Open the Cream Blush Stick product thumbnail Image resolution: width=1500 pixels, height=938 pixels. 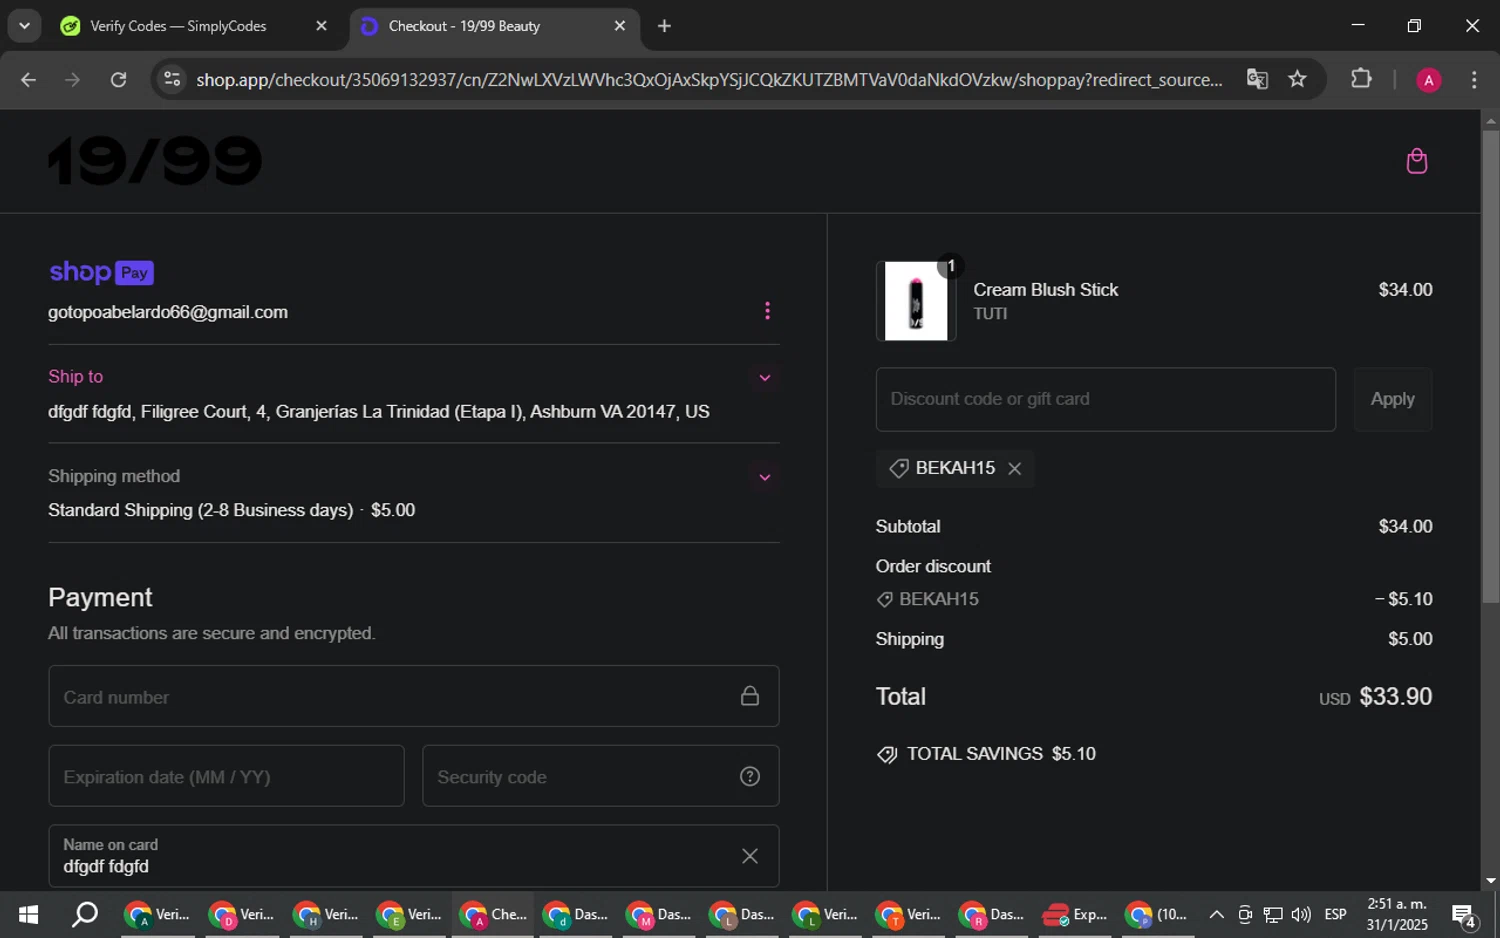916,301
